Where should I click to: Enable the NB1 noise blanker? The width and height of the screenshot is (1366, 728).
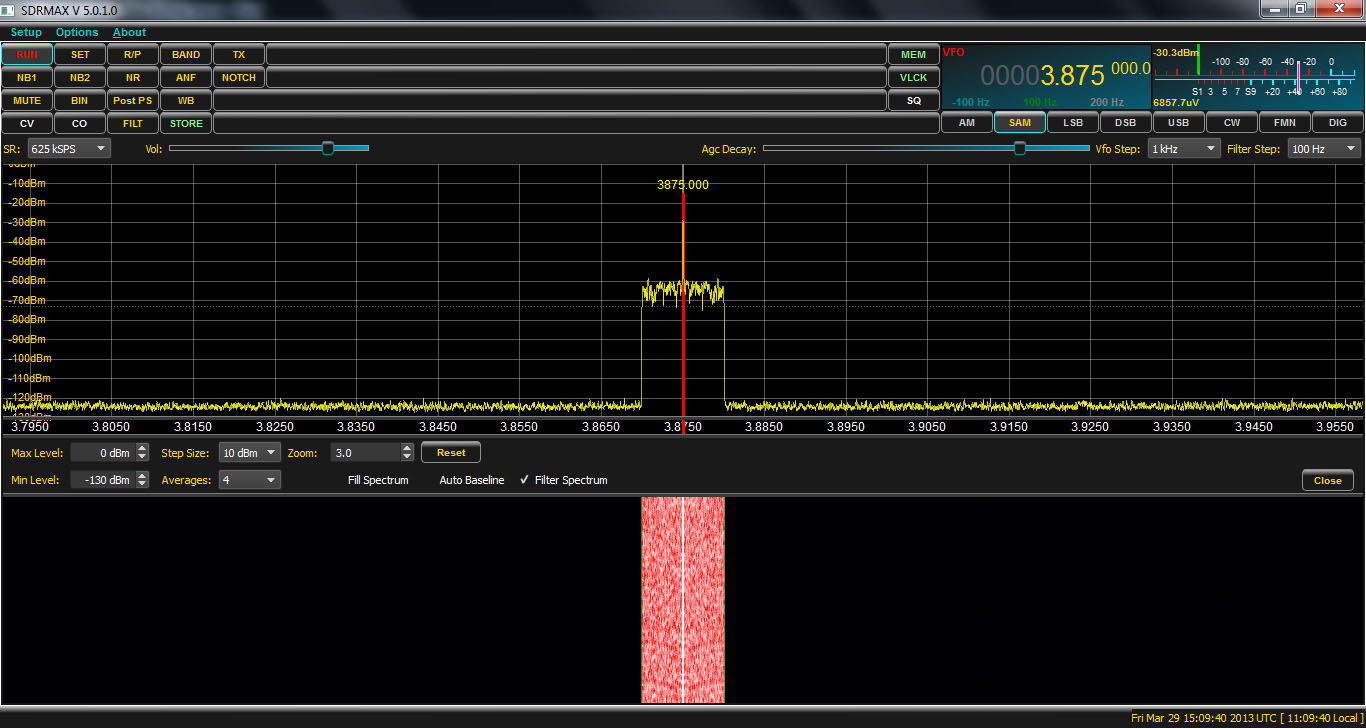point(27,77)
